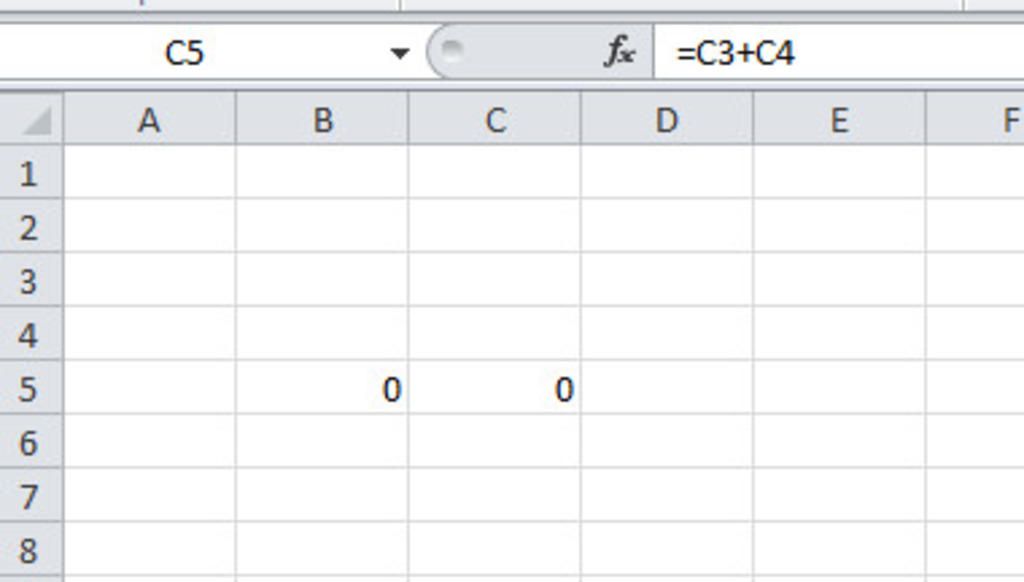Click empty cell A1
Screen dimensions: 1024x582
point(149,174)
